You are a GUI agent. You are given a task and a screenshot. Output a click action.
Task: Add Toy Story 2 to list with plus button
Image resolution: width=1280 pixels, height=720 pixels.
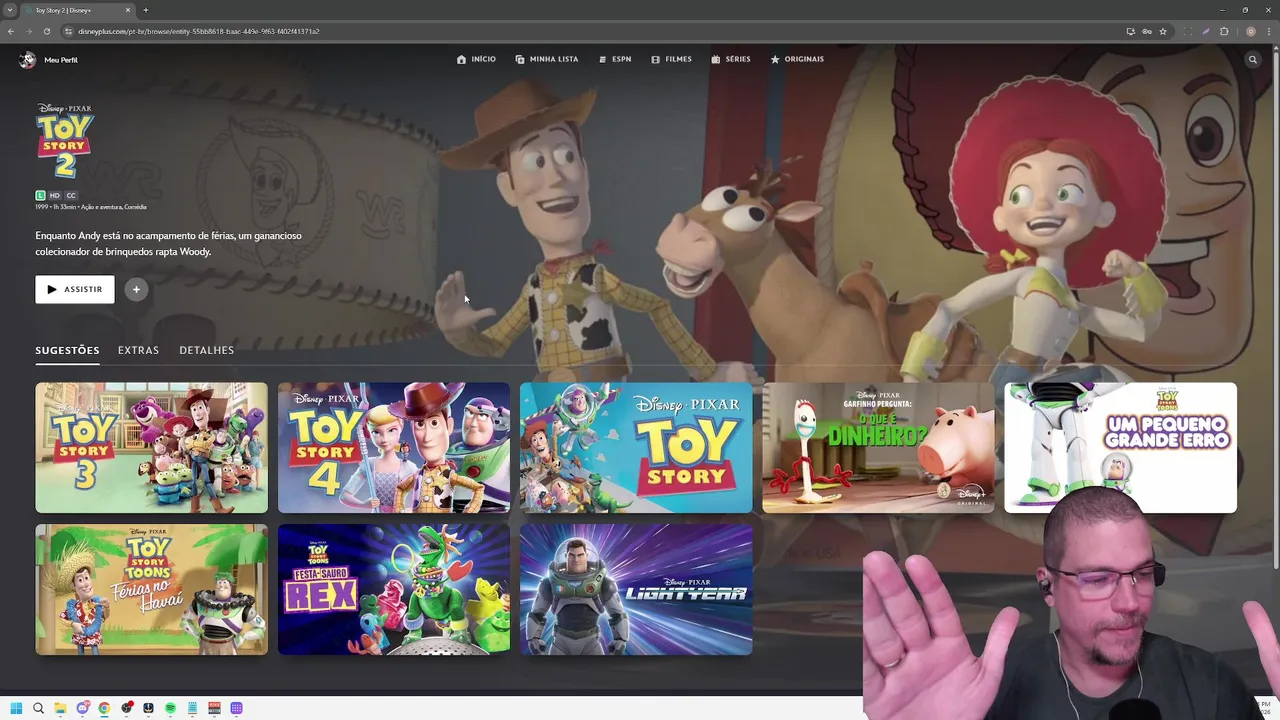point(136,289)
